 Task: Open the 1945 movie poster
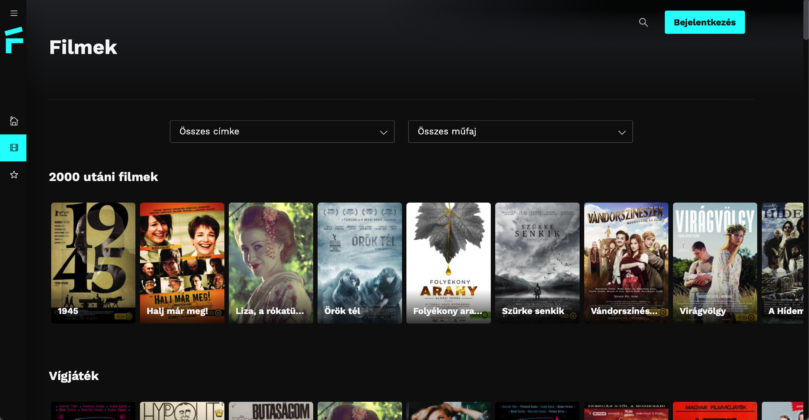[x=93, y=262]
